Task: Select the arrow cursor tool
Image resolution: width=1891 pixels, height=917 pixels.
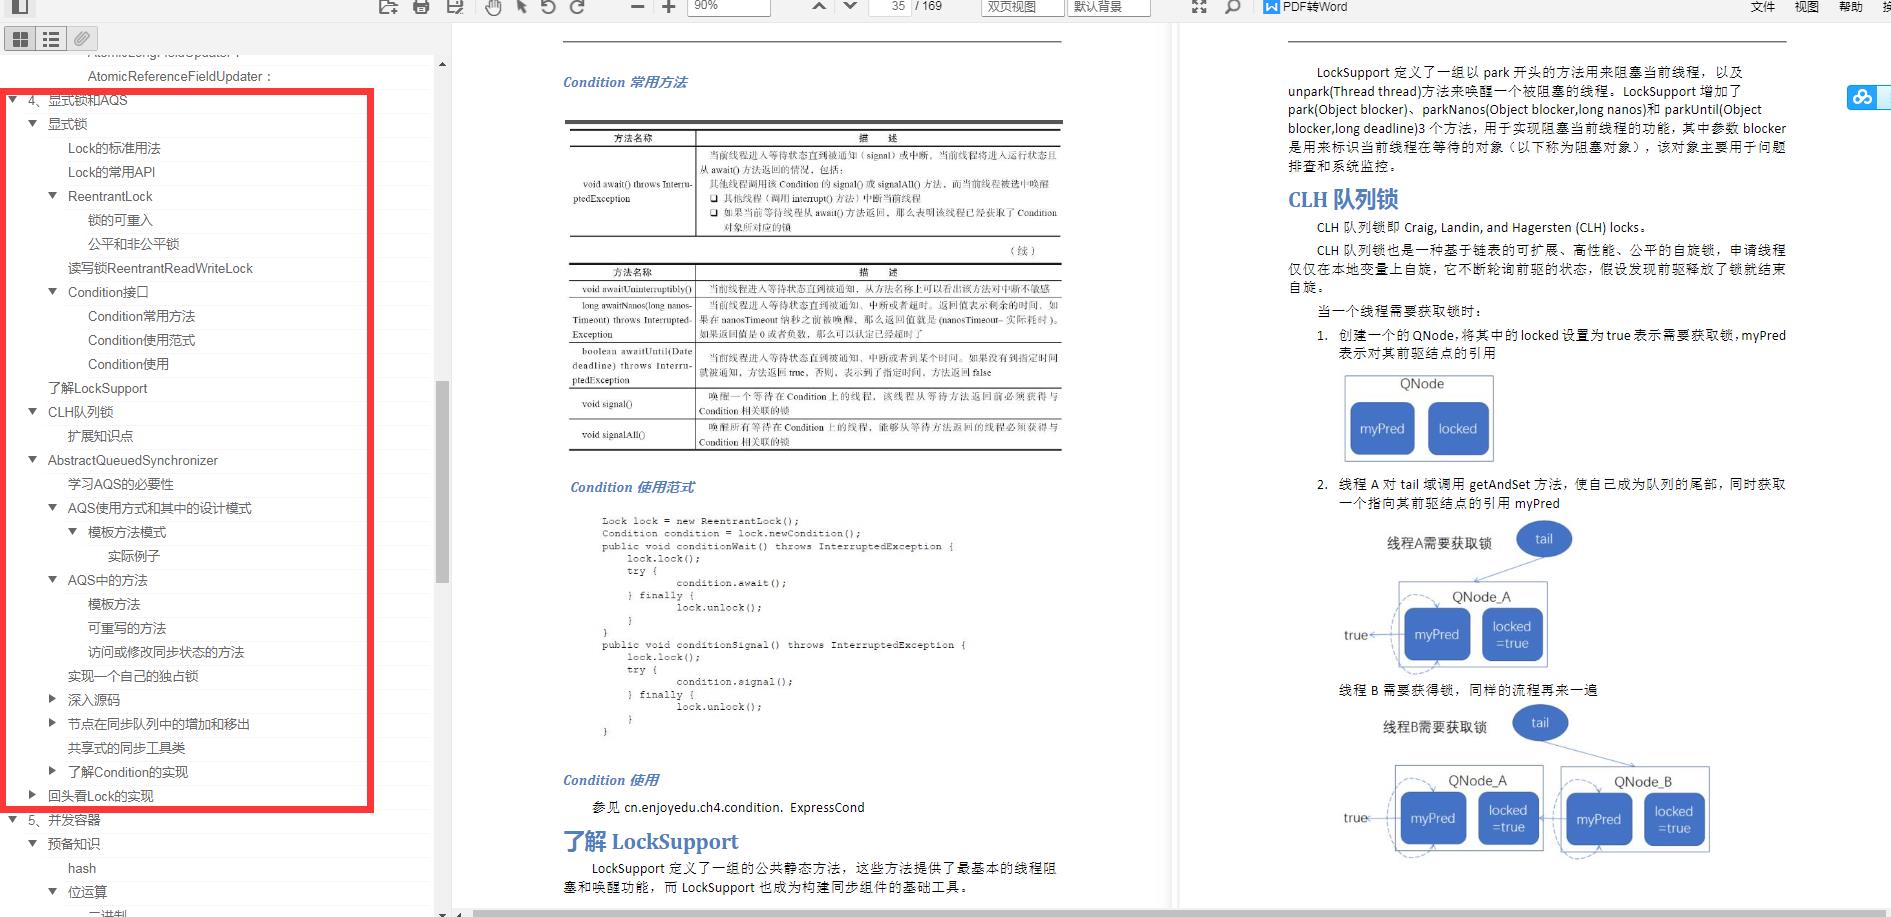Action: pos(521,7)
